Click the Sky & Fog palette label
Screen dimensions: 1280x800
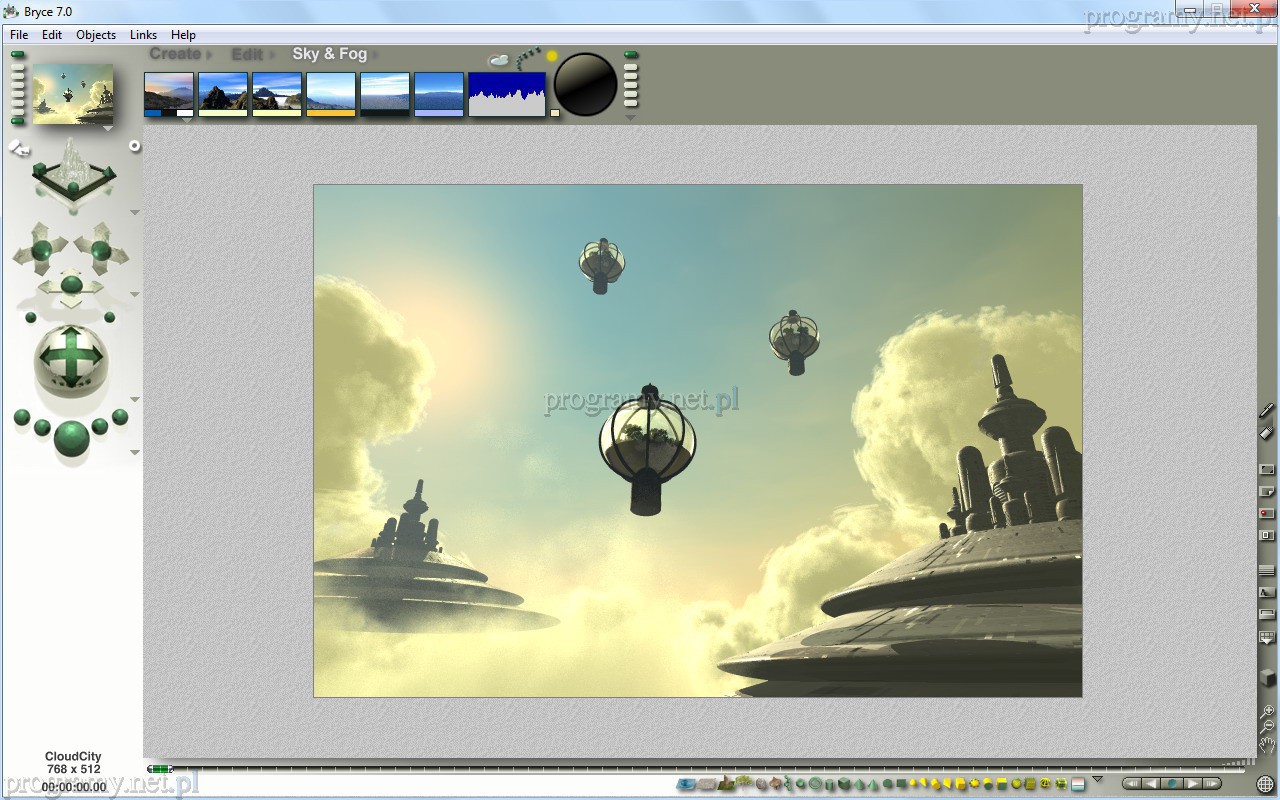coord(329,54)
